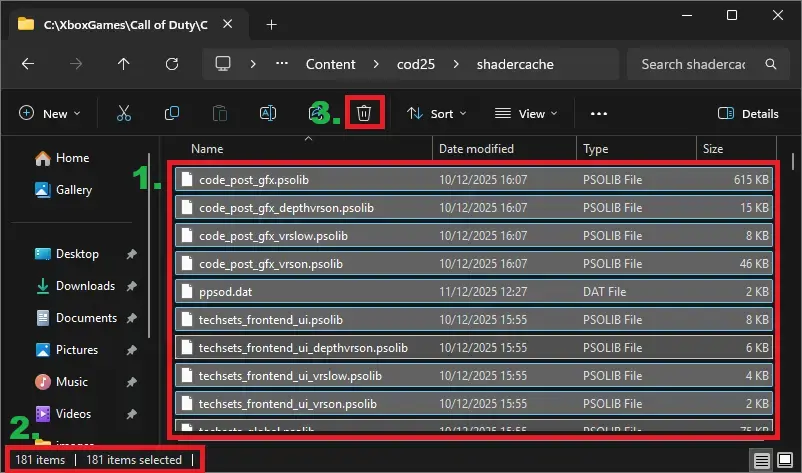
Task: Expand chevron after cod25 breadcrumb
Action: click(456, 64)
